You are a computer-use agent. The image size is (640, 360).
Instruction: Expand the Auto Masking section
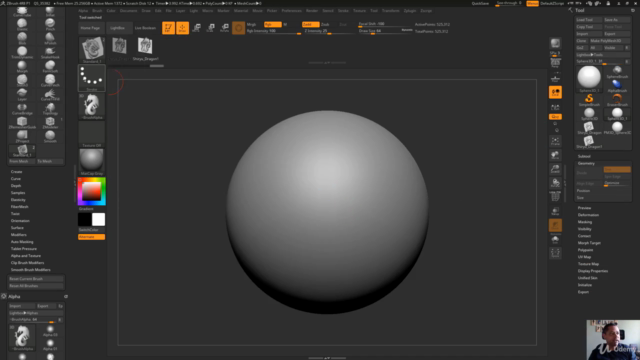[22, 242]
